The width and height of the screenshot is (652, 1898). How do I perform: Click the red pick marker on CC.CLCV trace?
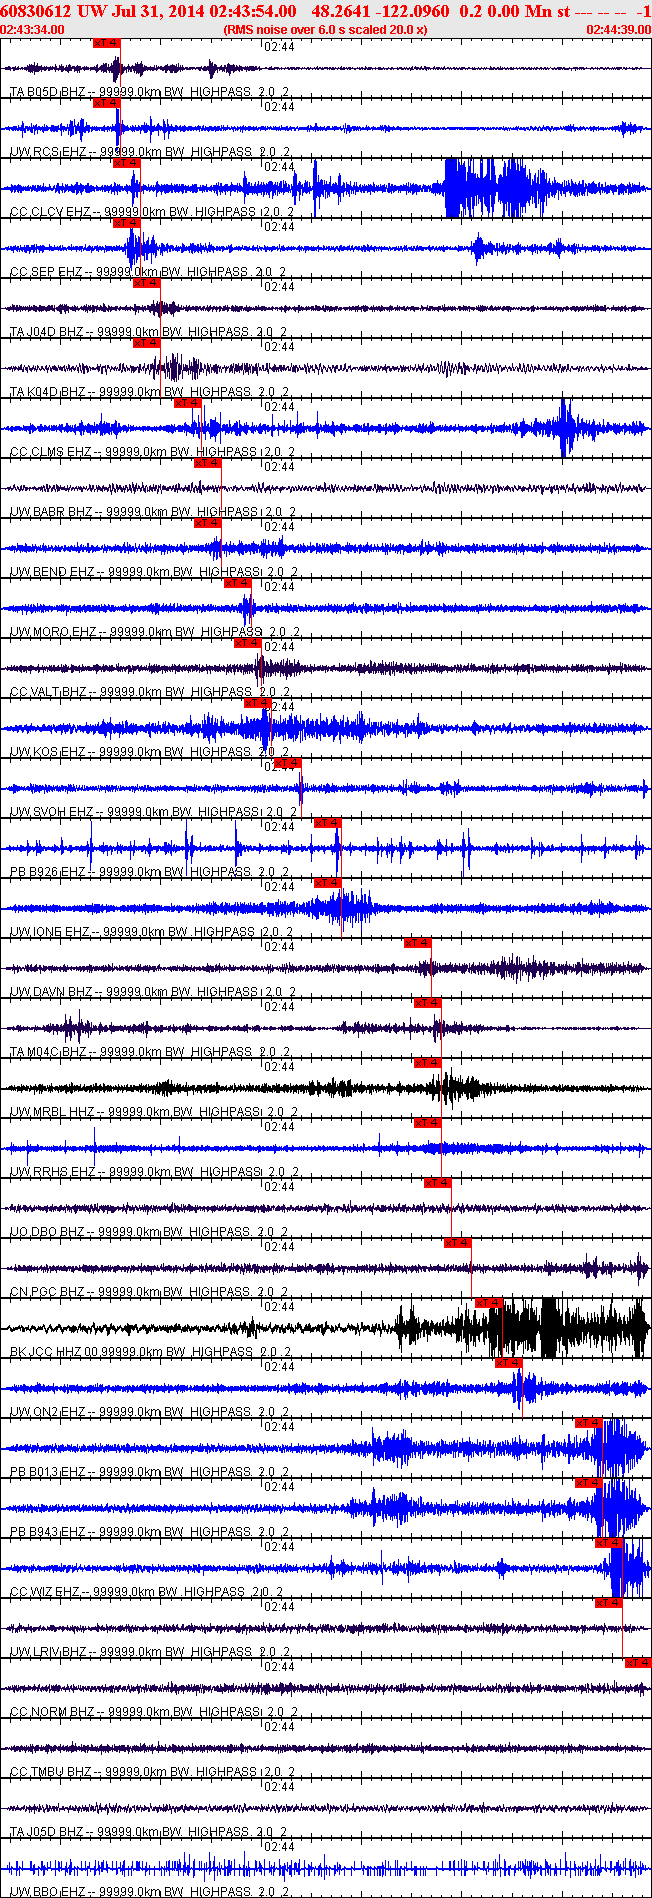click(x=127, y=163)
